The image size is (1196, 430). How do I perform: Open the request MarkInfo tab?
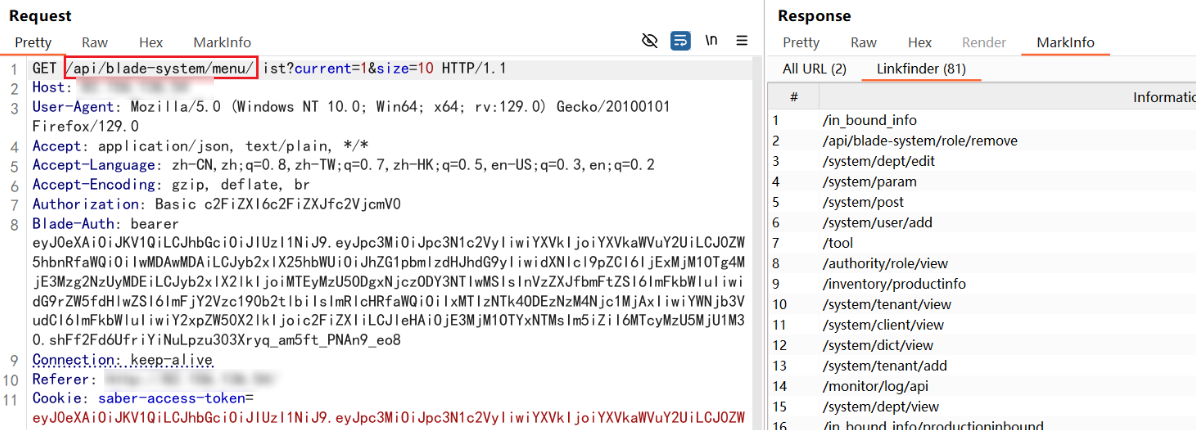click(x=222, y=43)
